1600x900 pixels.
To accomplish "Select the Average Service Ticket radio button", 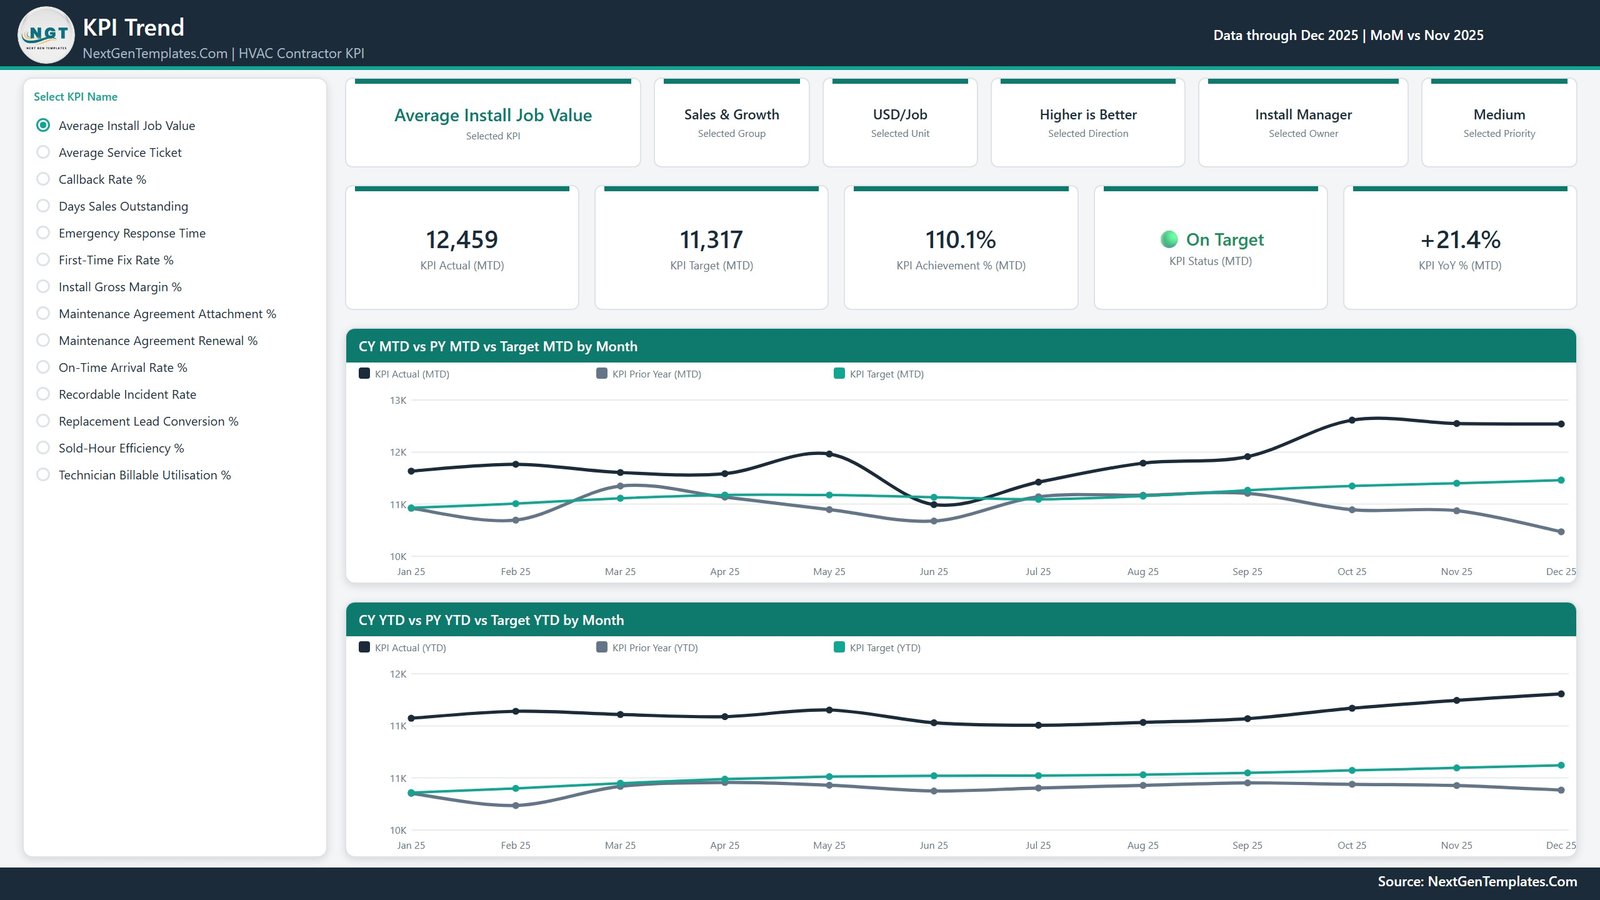I will (x=43, y=152).
